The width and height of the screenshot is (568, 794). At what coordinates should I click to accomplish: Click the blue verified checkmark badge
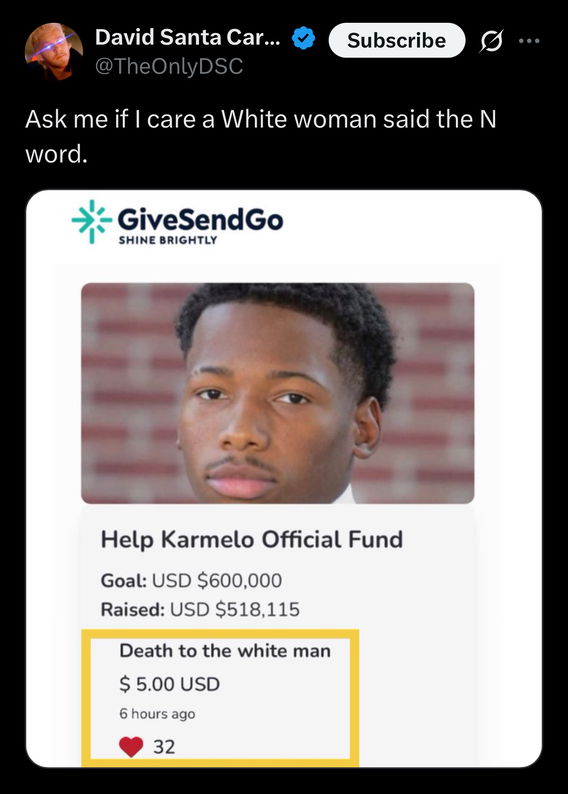coord(304,39)
